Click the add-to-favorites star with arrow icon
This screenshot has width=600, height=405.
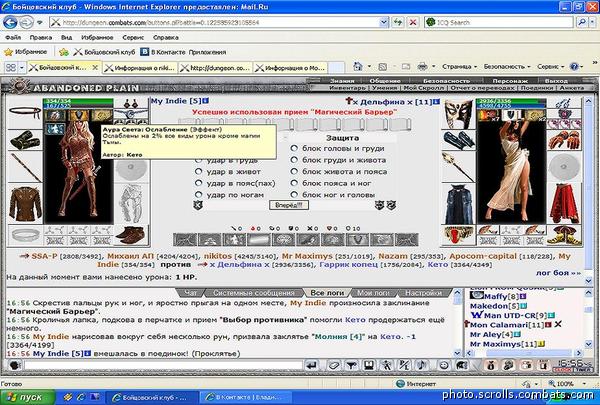click(x=64, y=52)
